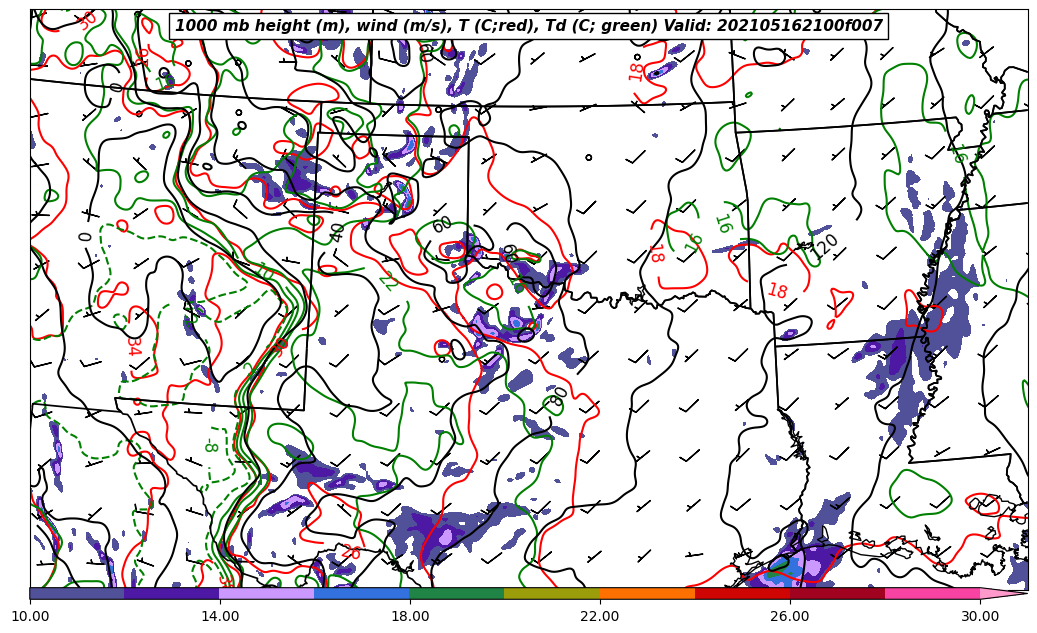The image size is (1037, 633).
Task: Click the red 26 temperature contour label
Action: [x=351, y=551]
